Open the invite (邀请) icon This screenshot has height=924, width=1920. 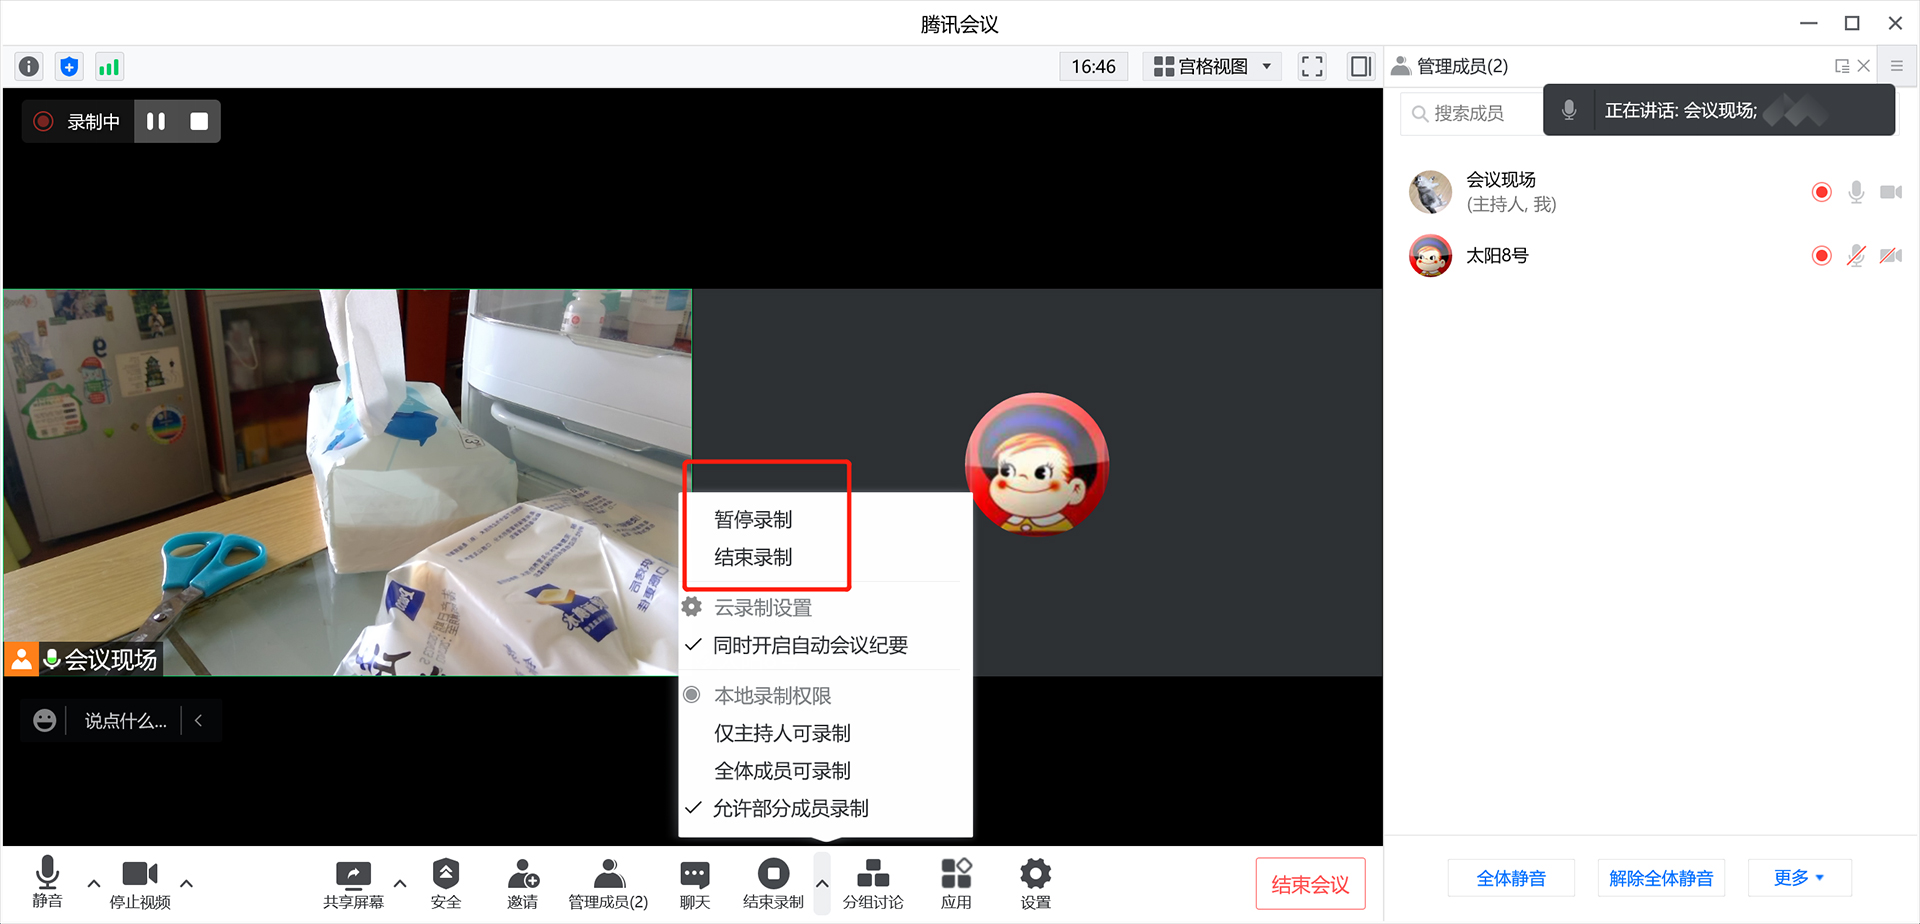coord(522,885)
